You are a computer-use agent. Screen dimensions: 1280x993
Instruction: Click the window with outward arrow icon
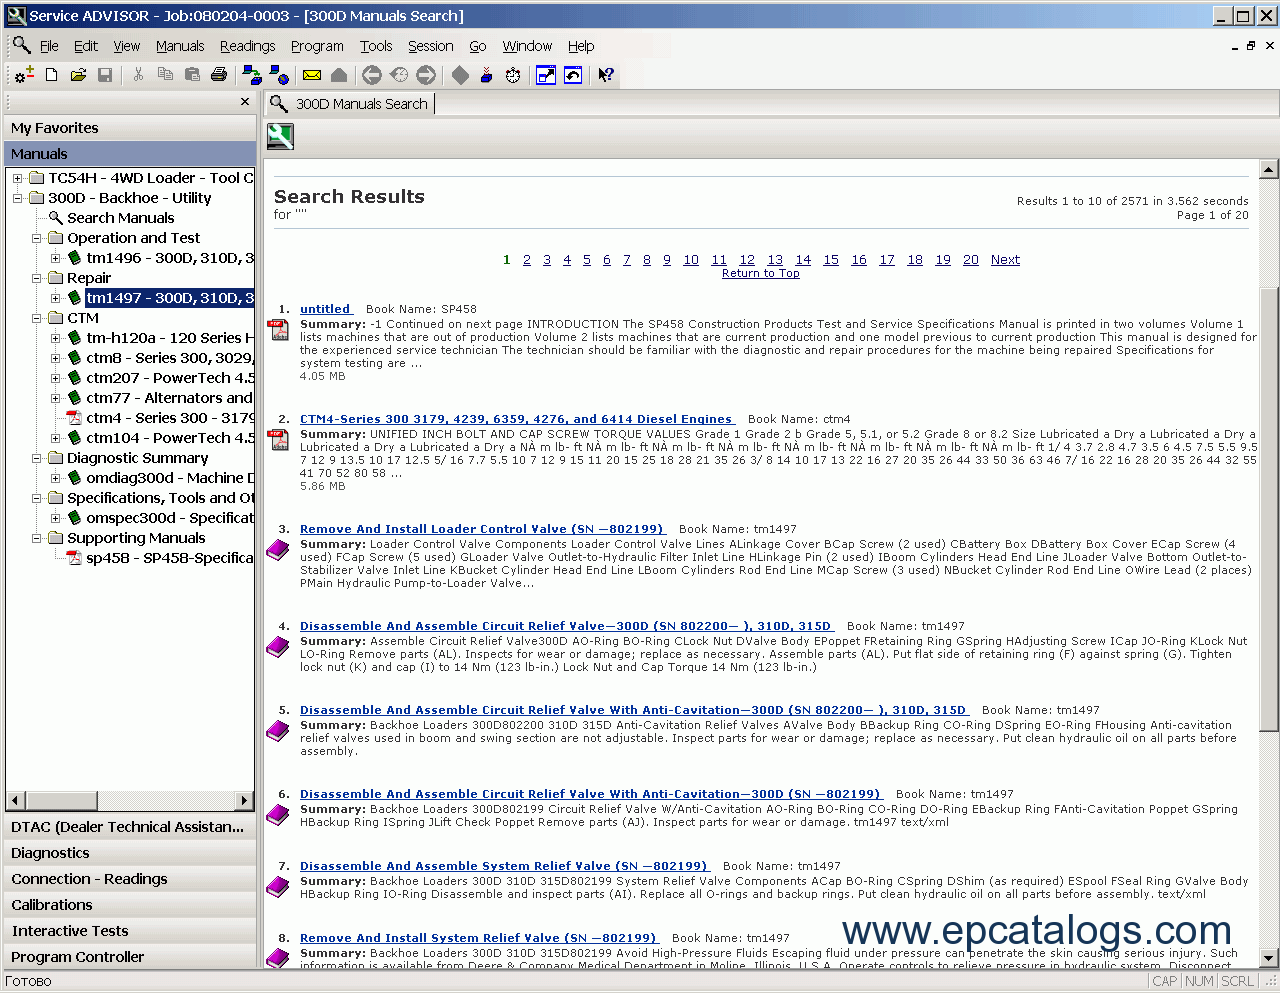(546, 75)
